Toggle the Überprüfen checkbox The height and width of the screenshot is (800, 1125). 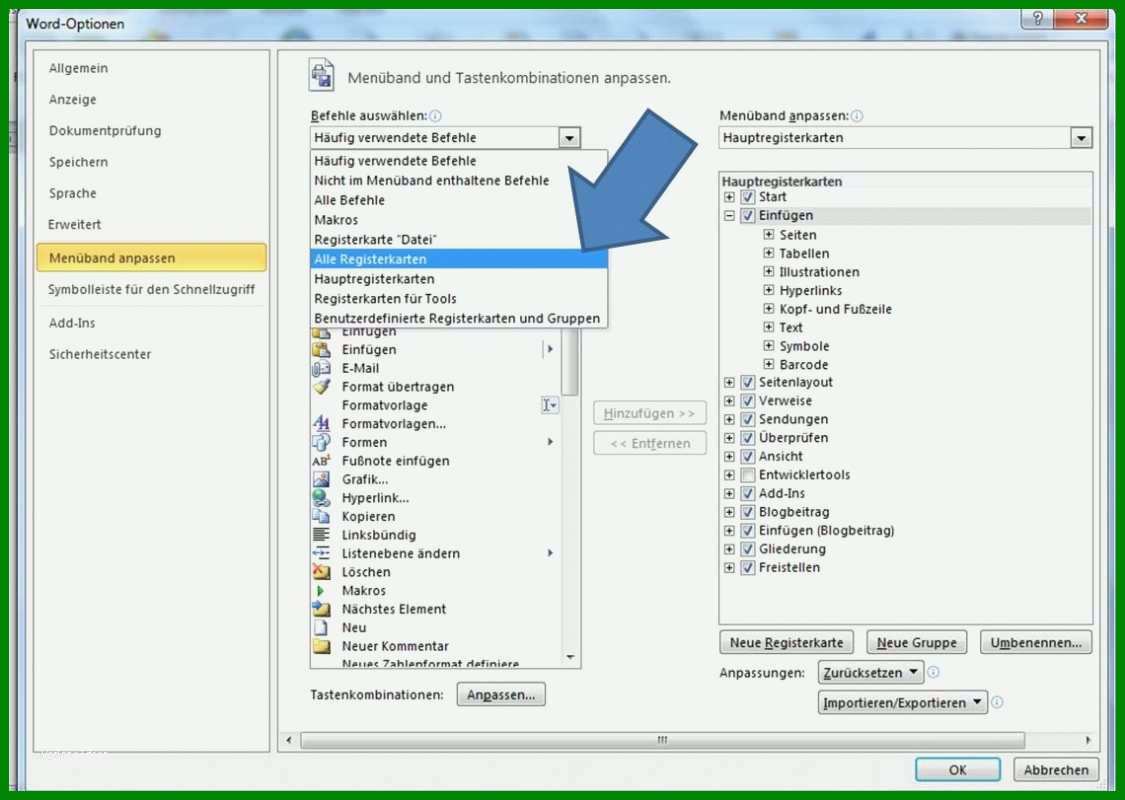(x=748, y=438)
